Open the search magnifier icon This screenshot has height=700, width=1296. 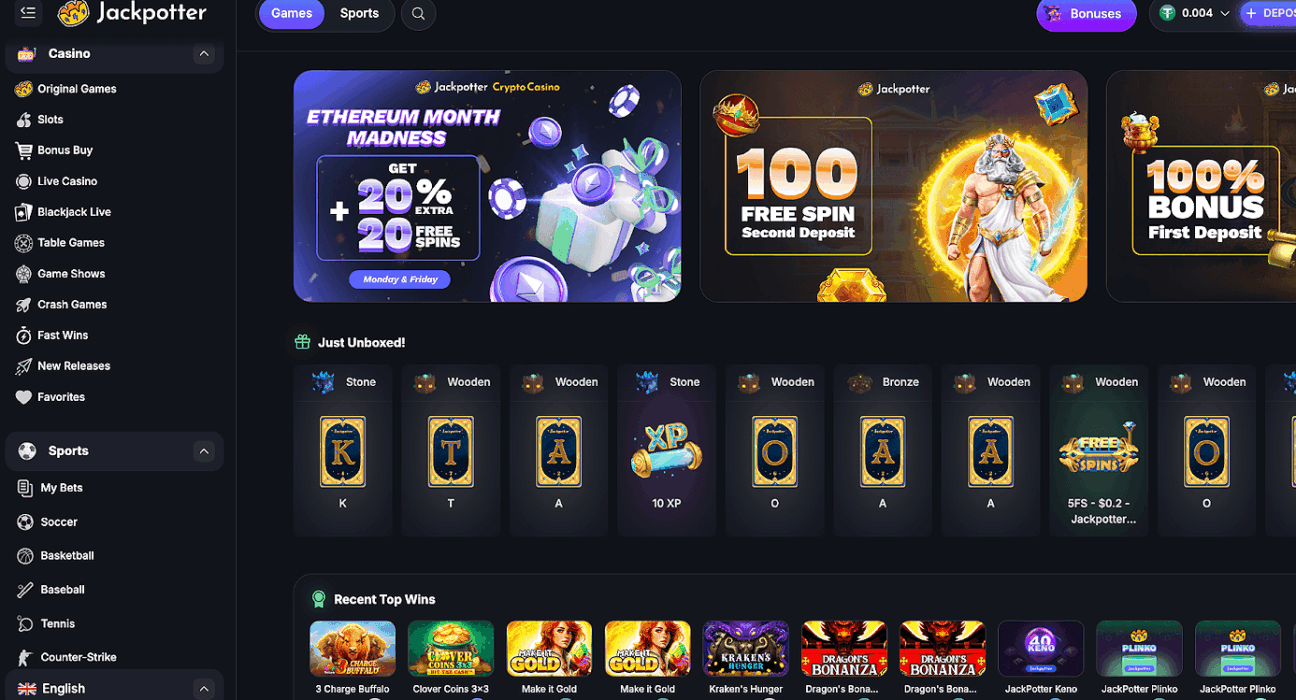[x=418, y=14]
